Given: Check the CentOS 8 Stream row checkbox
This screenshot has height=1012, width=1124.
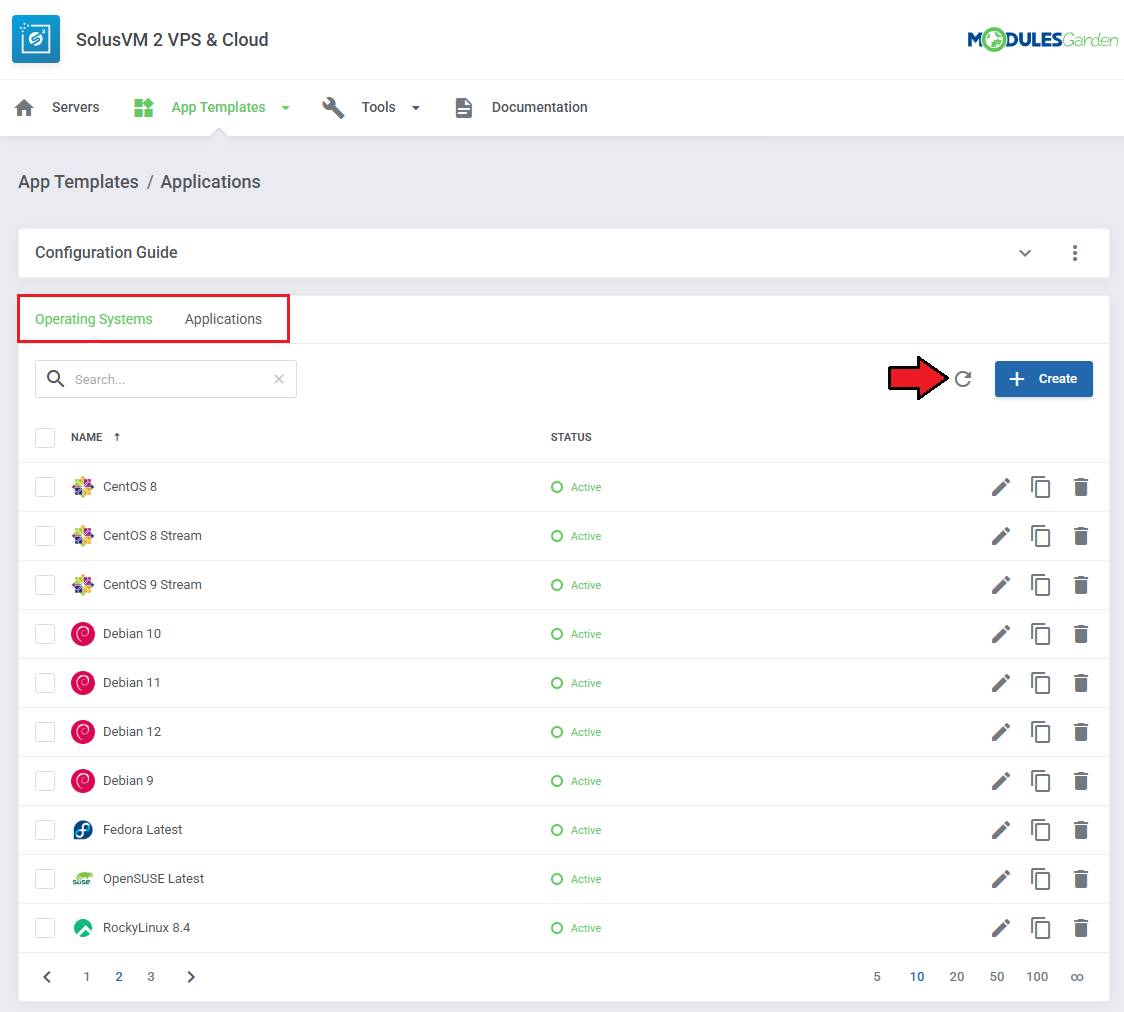Looking at the screenshot, I should 45,536.
